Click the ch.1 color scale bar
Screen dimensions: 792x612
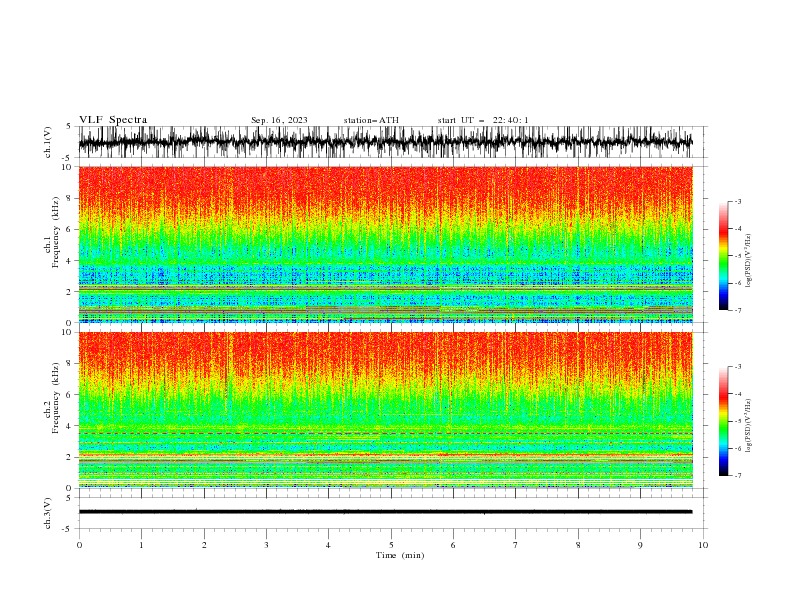point(723,256)
